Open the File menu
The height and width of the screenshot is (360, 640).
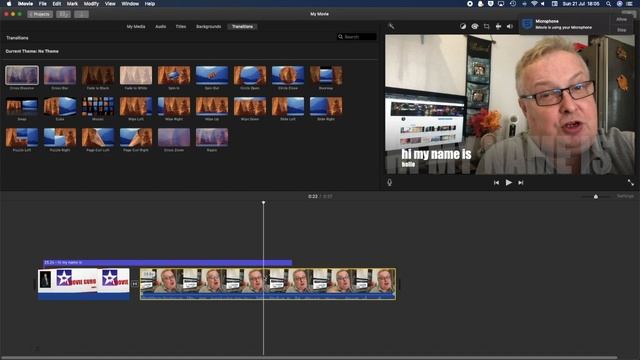click(x=42, y=4)
